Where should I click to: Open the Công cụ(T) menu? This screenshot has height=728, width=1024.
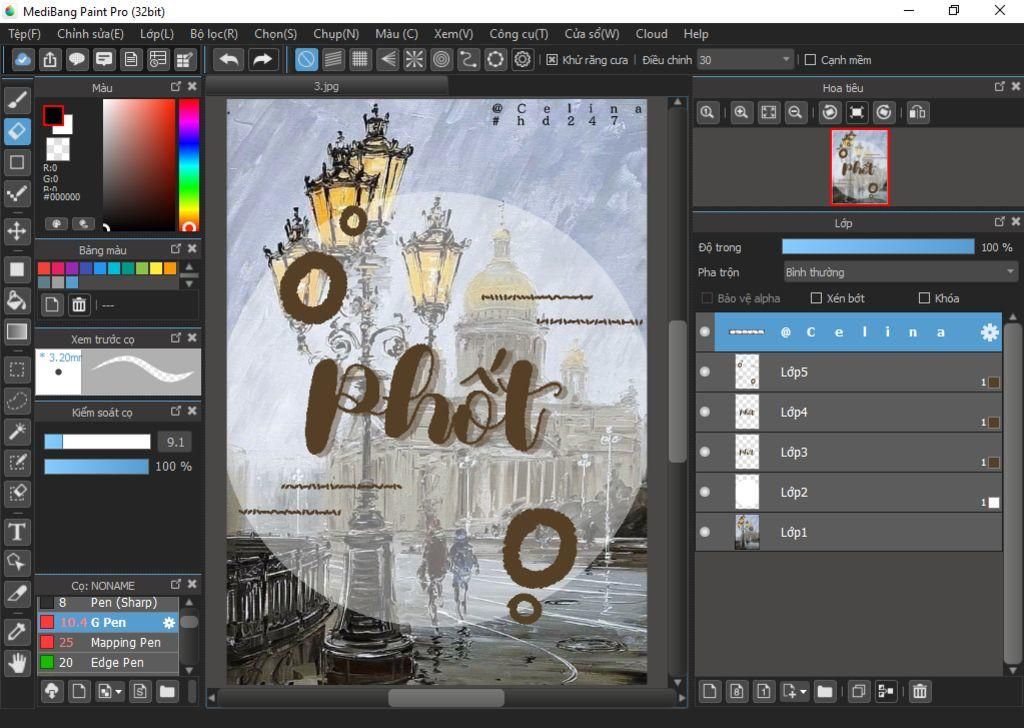click(518, 34)
